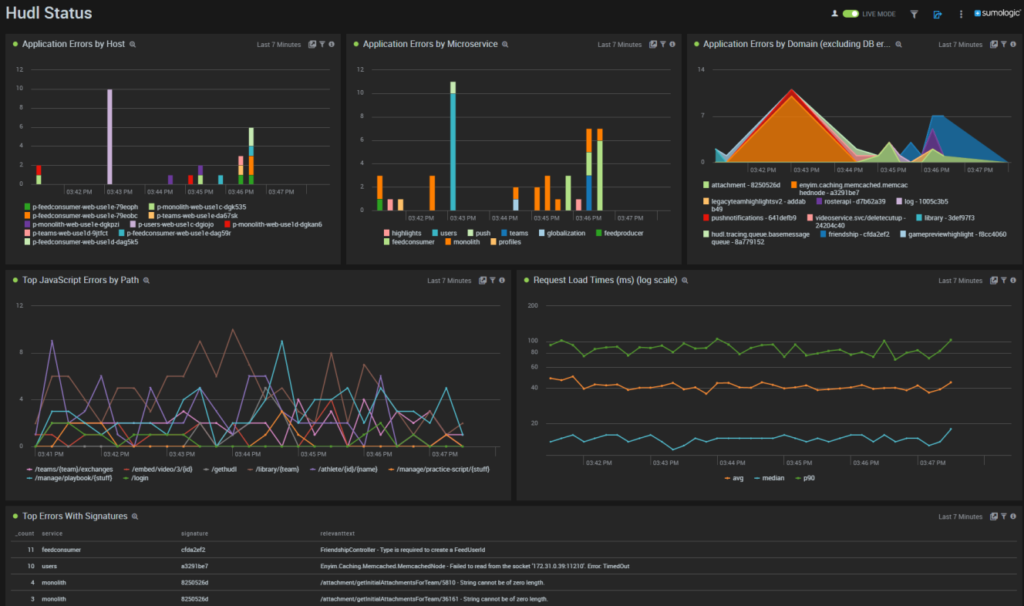This screenshot has height=606, width=1024.
Task: Click Last 7 Minutes on Errors by Domain
Action: click(961, 44)
